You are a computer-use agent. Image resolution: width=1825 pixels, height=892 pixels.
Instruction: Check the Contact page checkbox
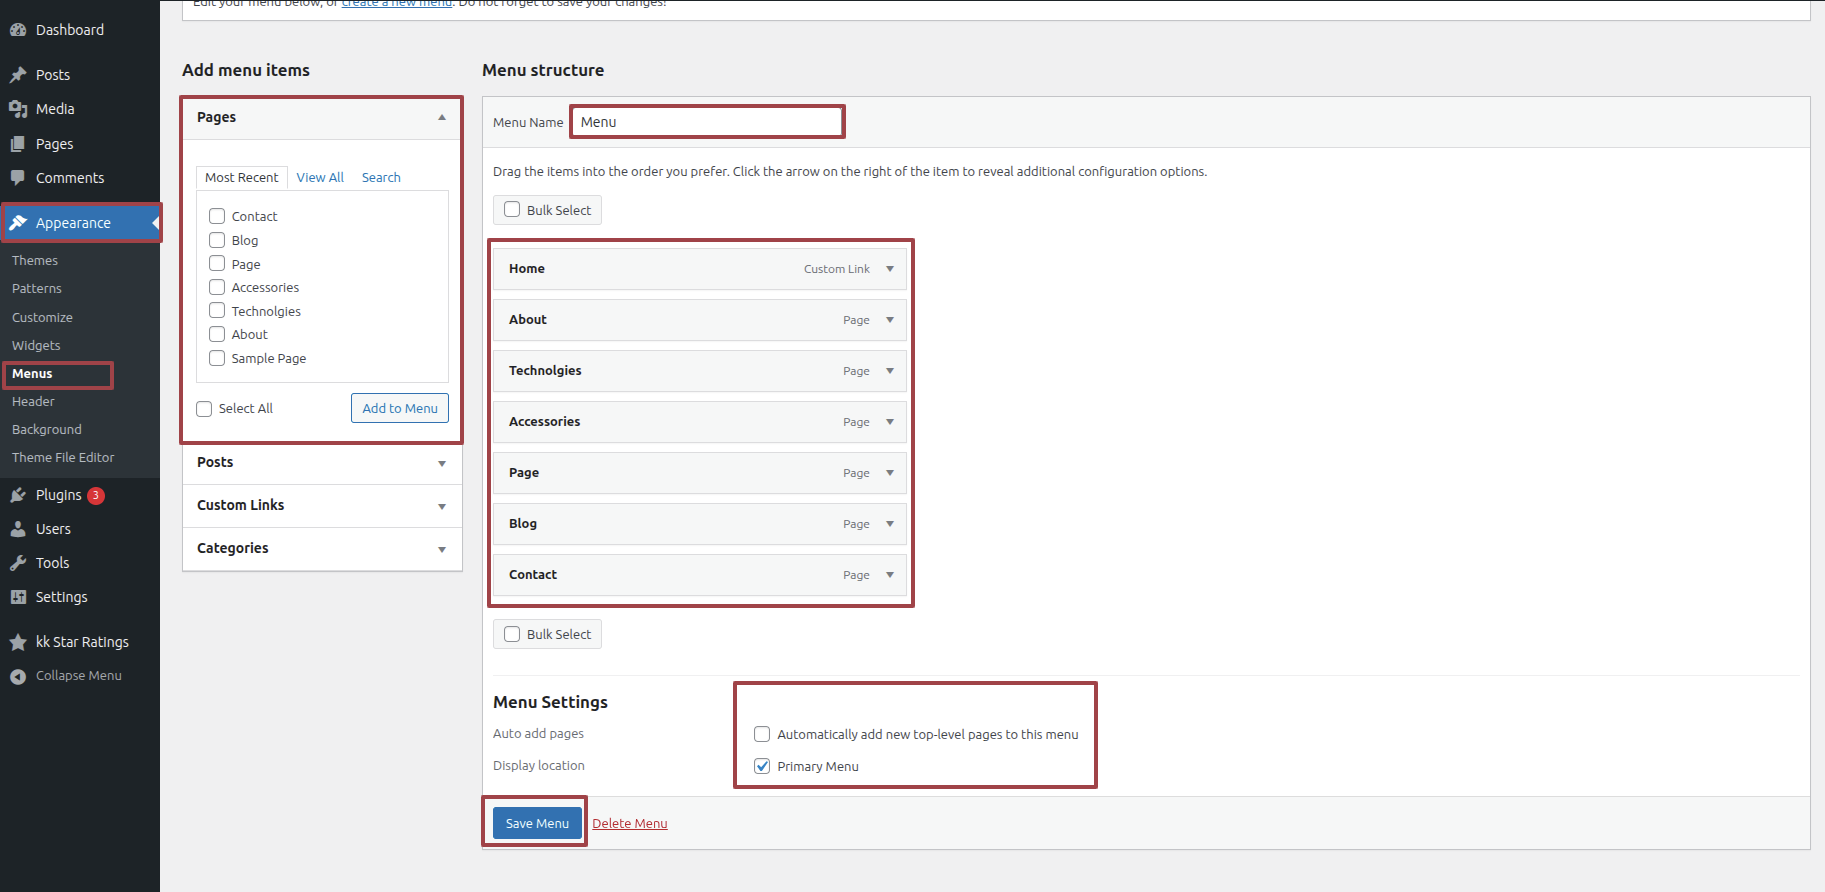217,216
